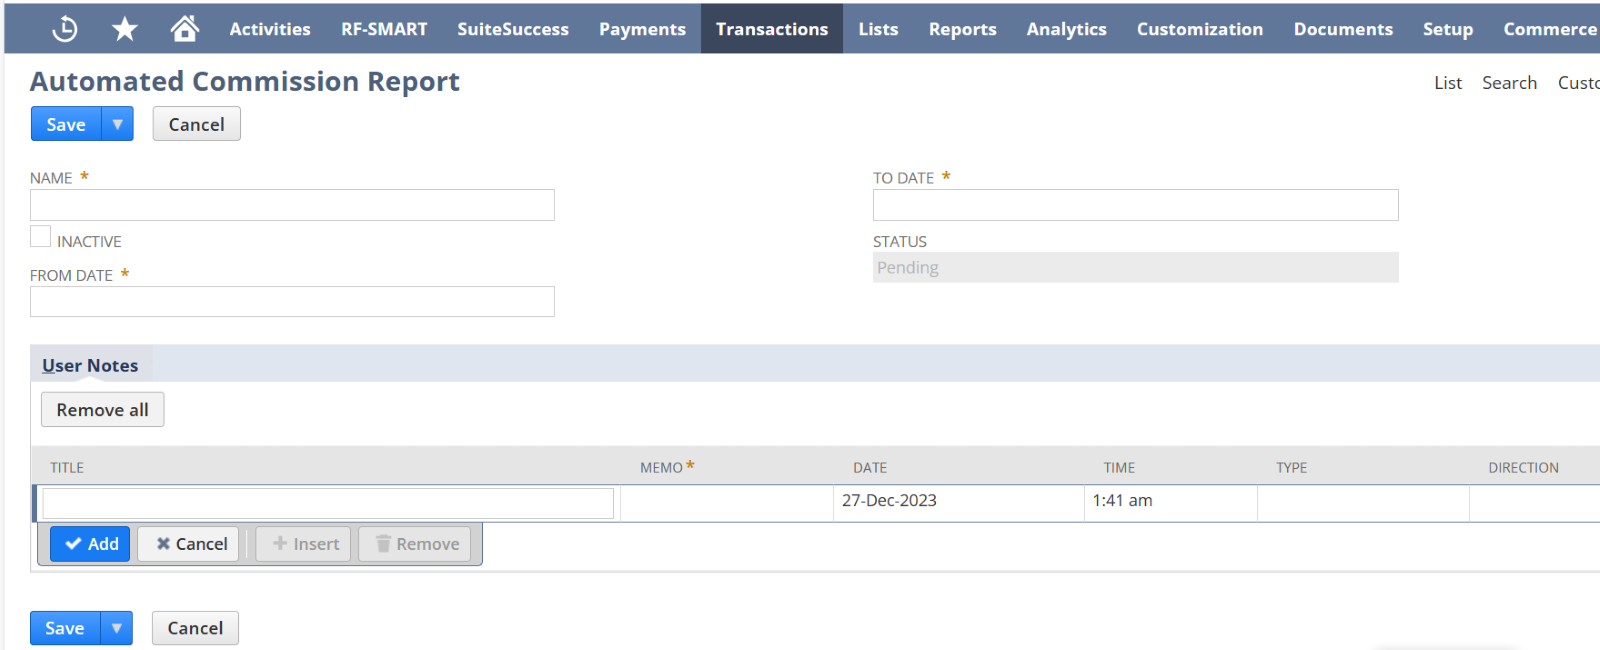Click the To Date field

[x=1135, y=205]
